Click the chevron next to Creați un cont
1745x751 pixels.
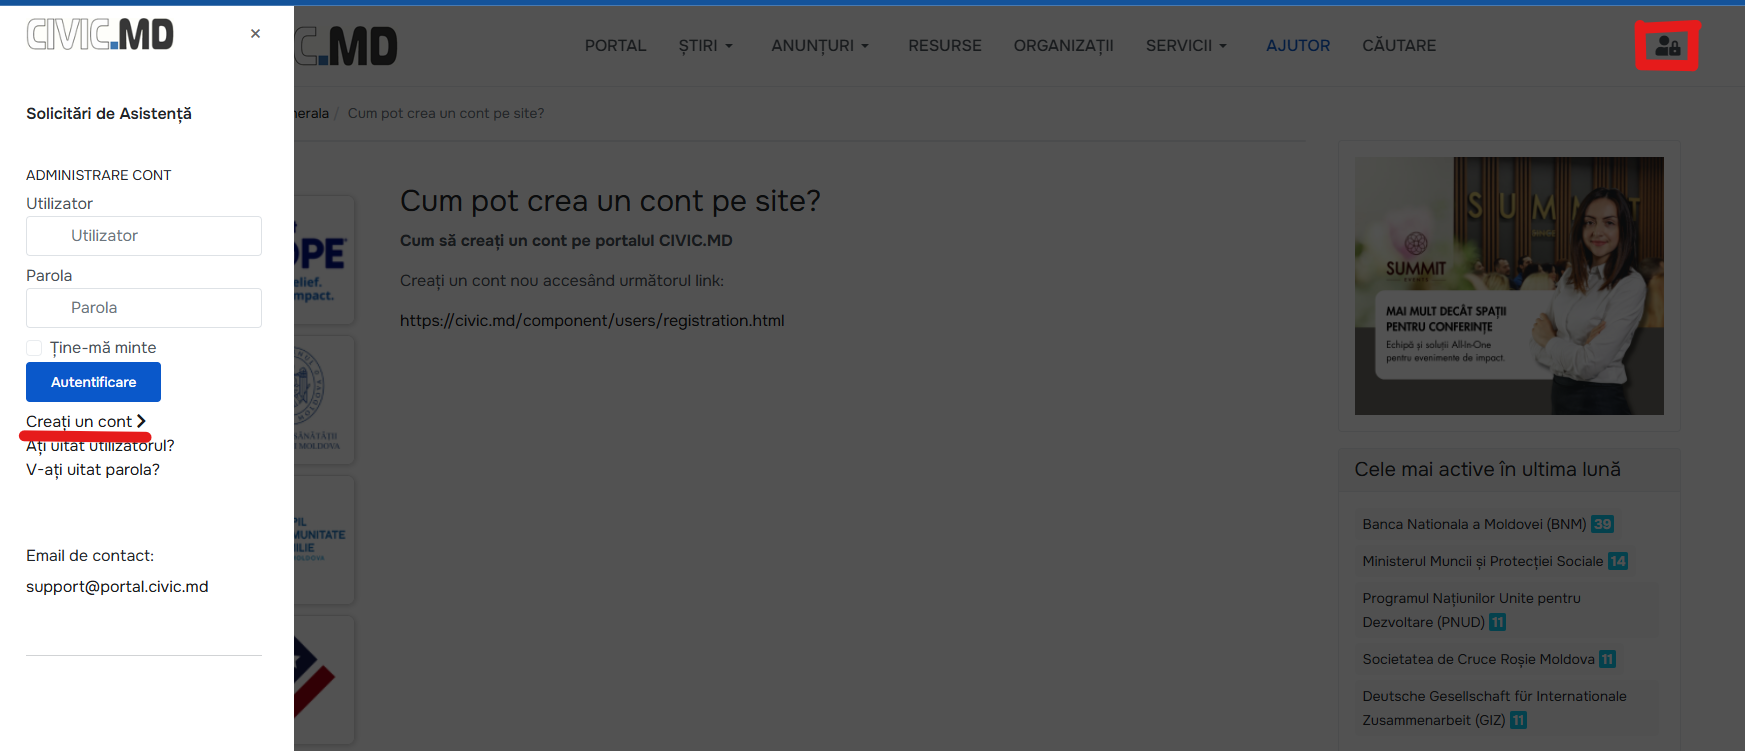pos(141,421)
